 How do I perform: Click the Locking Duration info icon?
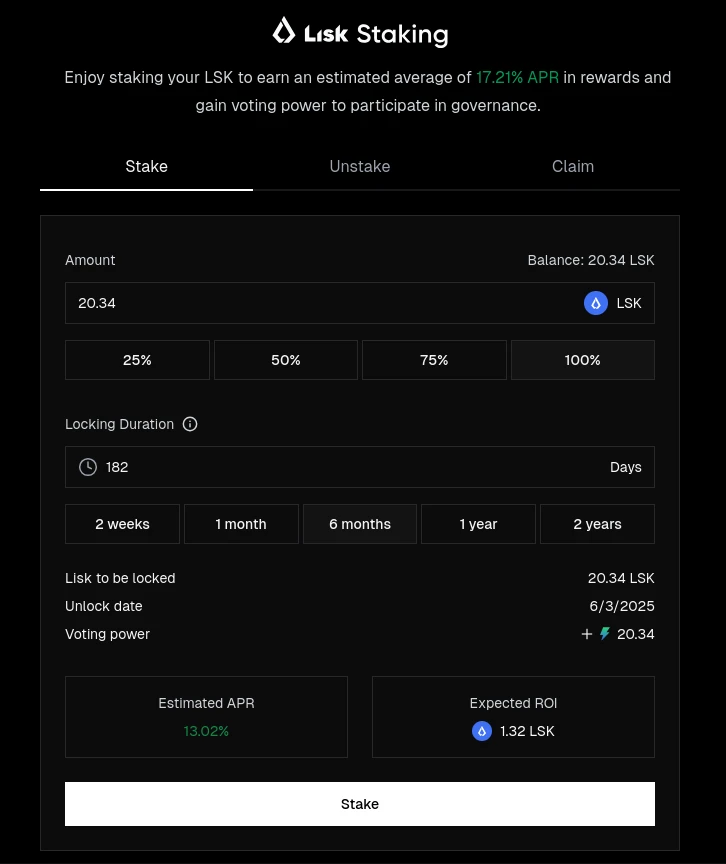[190, 424]
